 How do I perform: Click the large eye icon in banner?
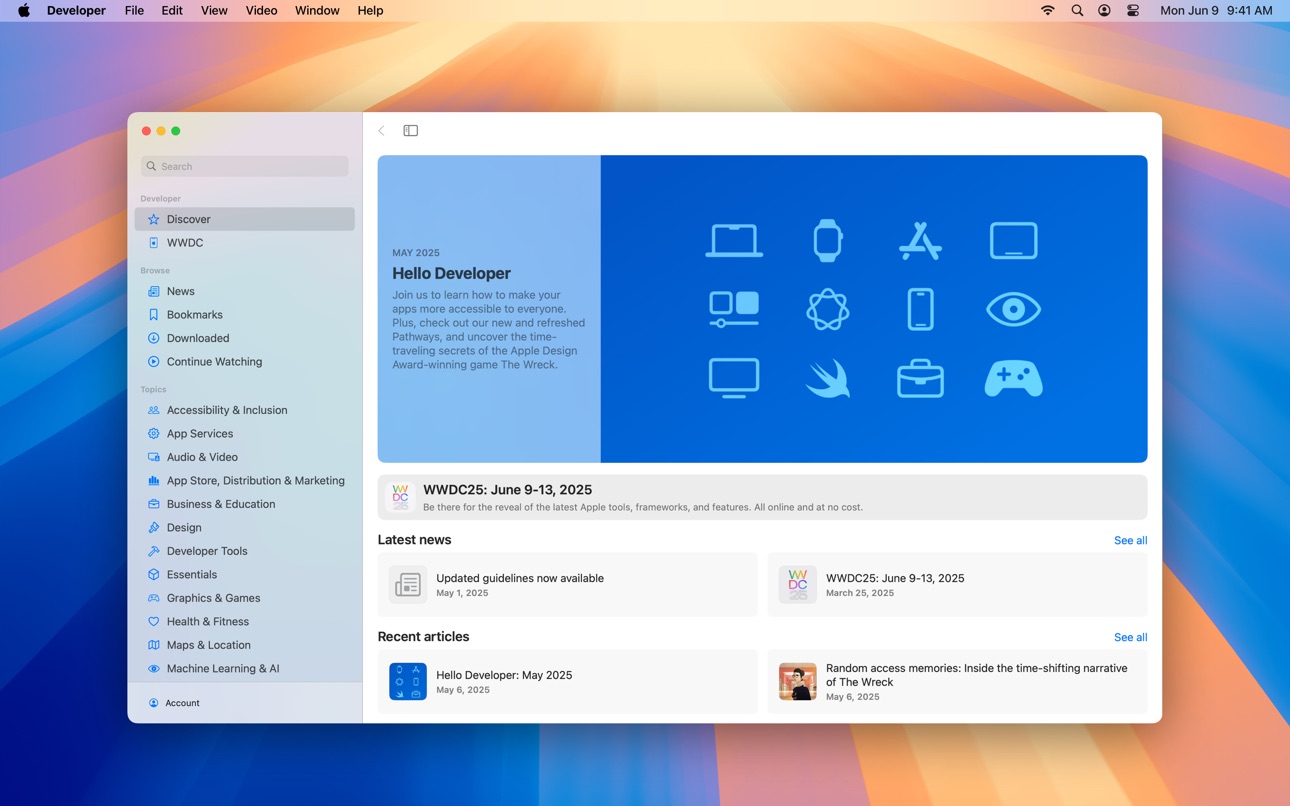pos(1013,309)
